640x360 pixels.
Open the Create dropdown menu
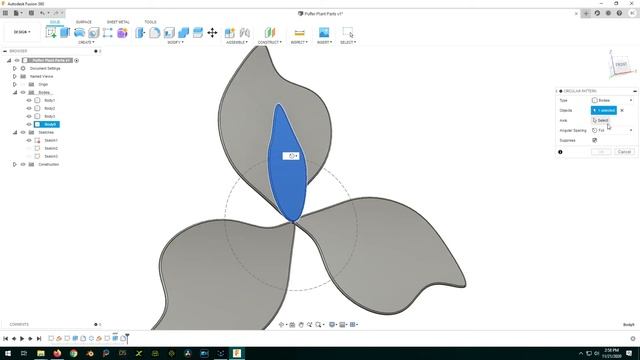click(x=86, y=42)
